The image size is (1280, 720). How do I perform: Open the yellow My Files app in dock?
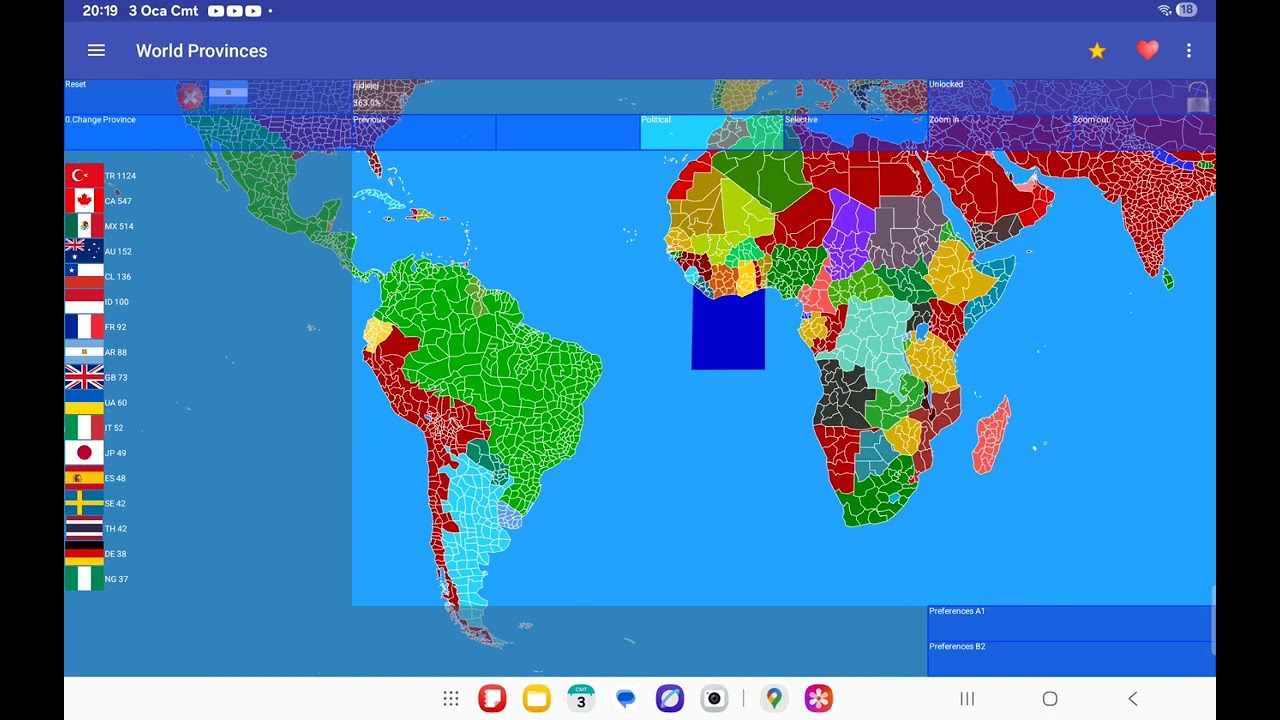point(537,699)
